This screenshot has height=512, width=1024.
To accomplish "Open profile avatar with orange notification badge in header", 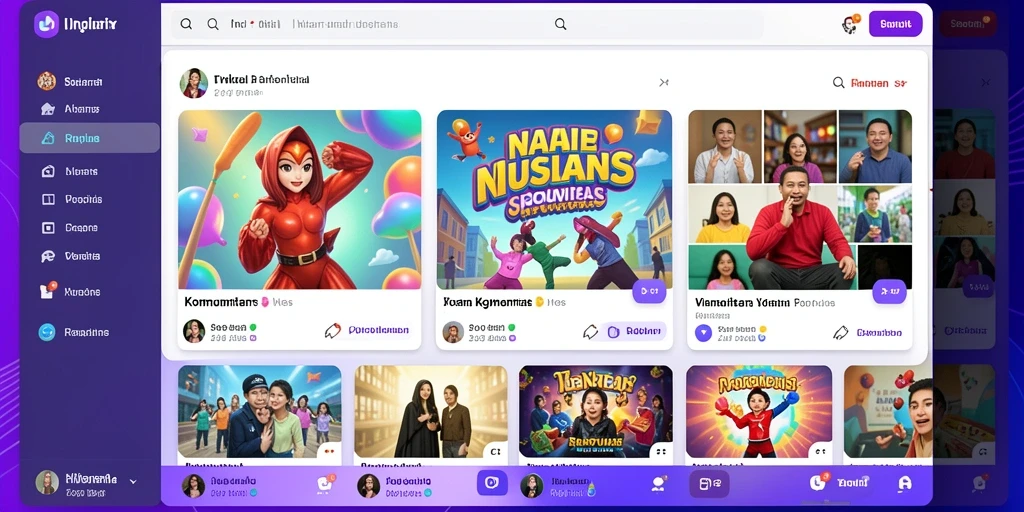I will (850, 24).
